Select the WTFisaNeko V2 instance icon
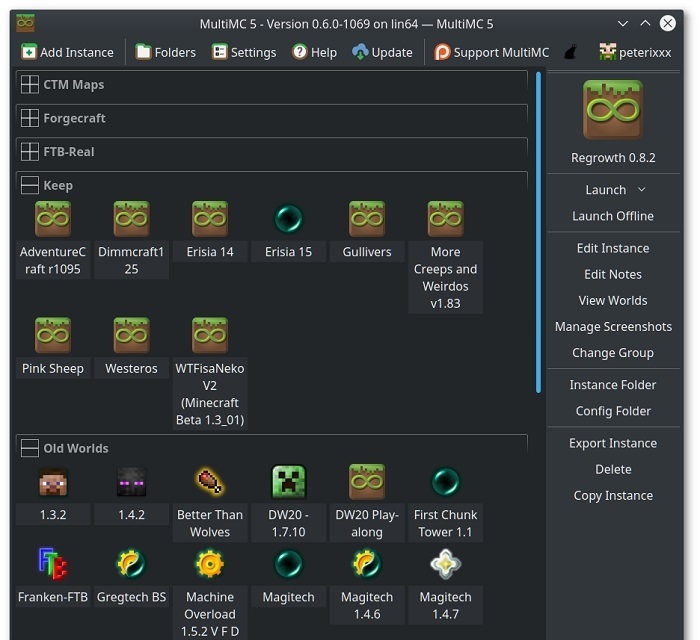This screenshot has height=640, width=700. point(210,335)
